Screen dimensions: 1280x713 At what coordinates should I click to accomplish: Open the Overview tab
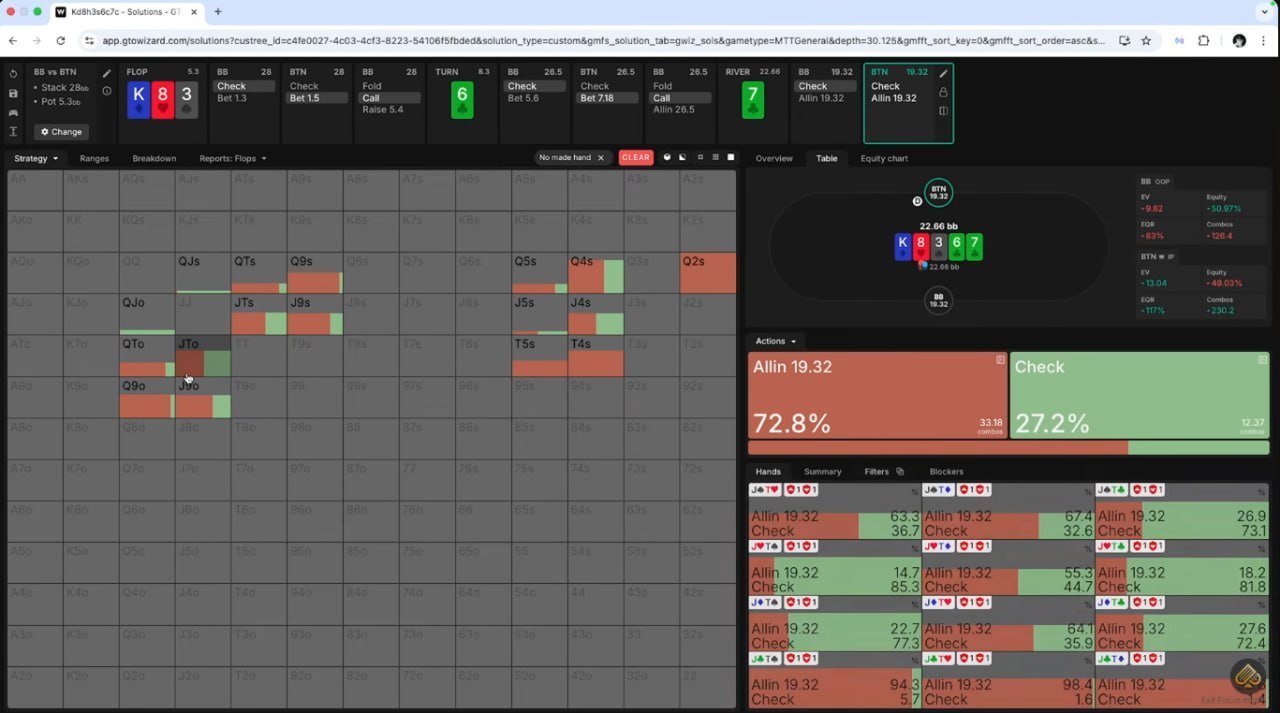point(774,158)
